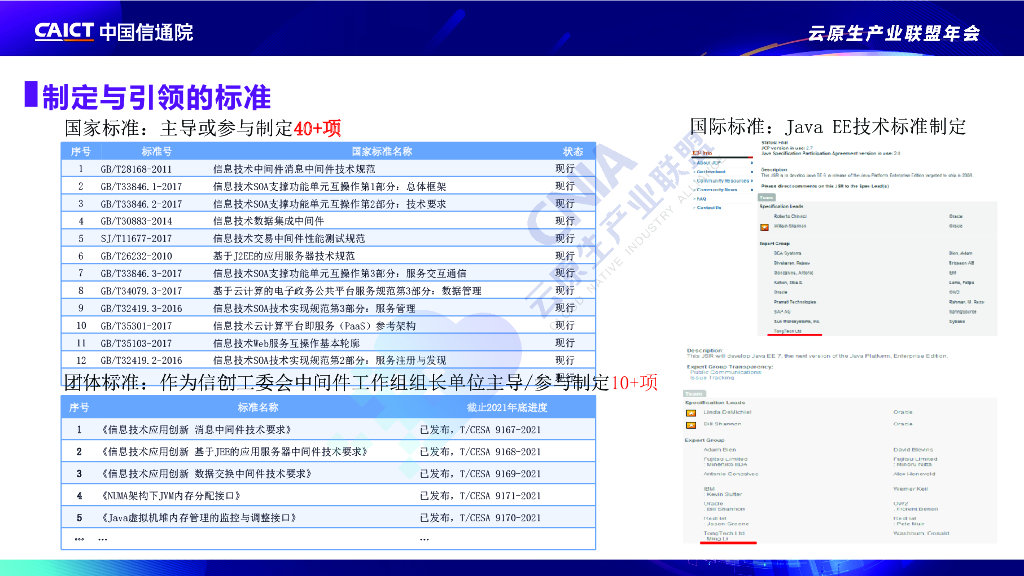Image resolution: width=1024 pixels, height=576 pixels.
Task: Click the CAICT logo in the header
Action: (x=63, y=31)
